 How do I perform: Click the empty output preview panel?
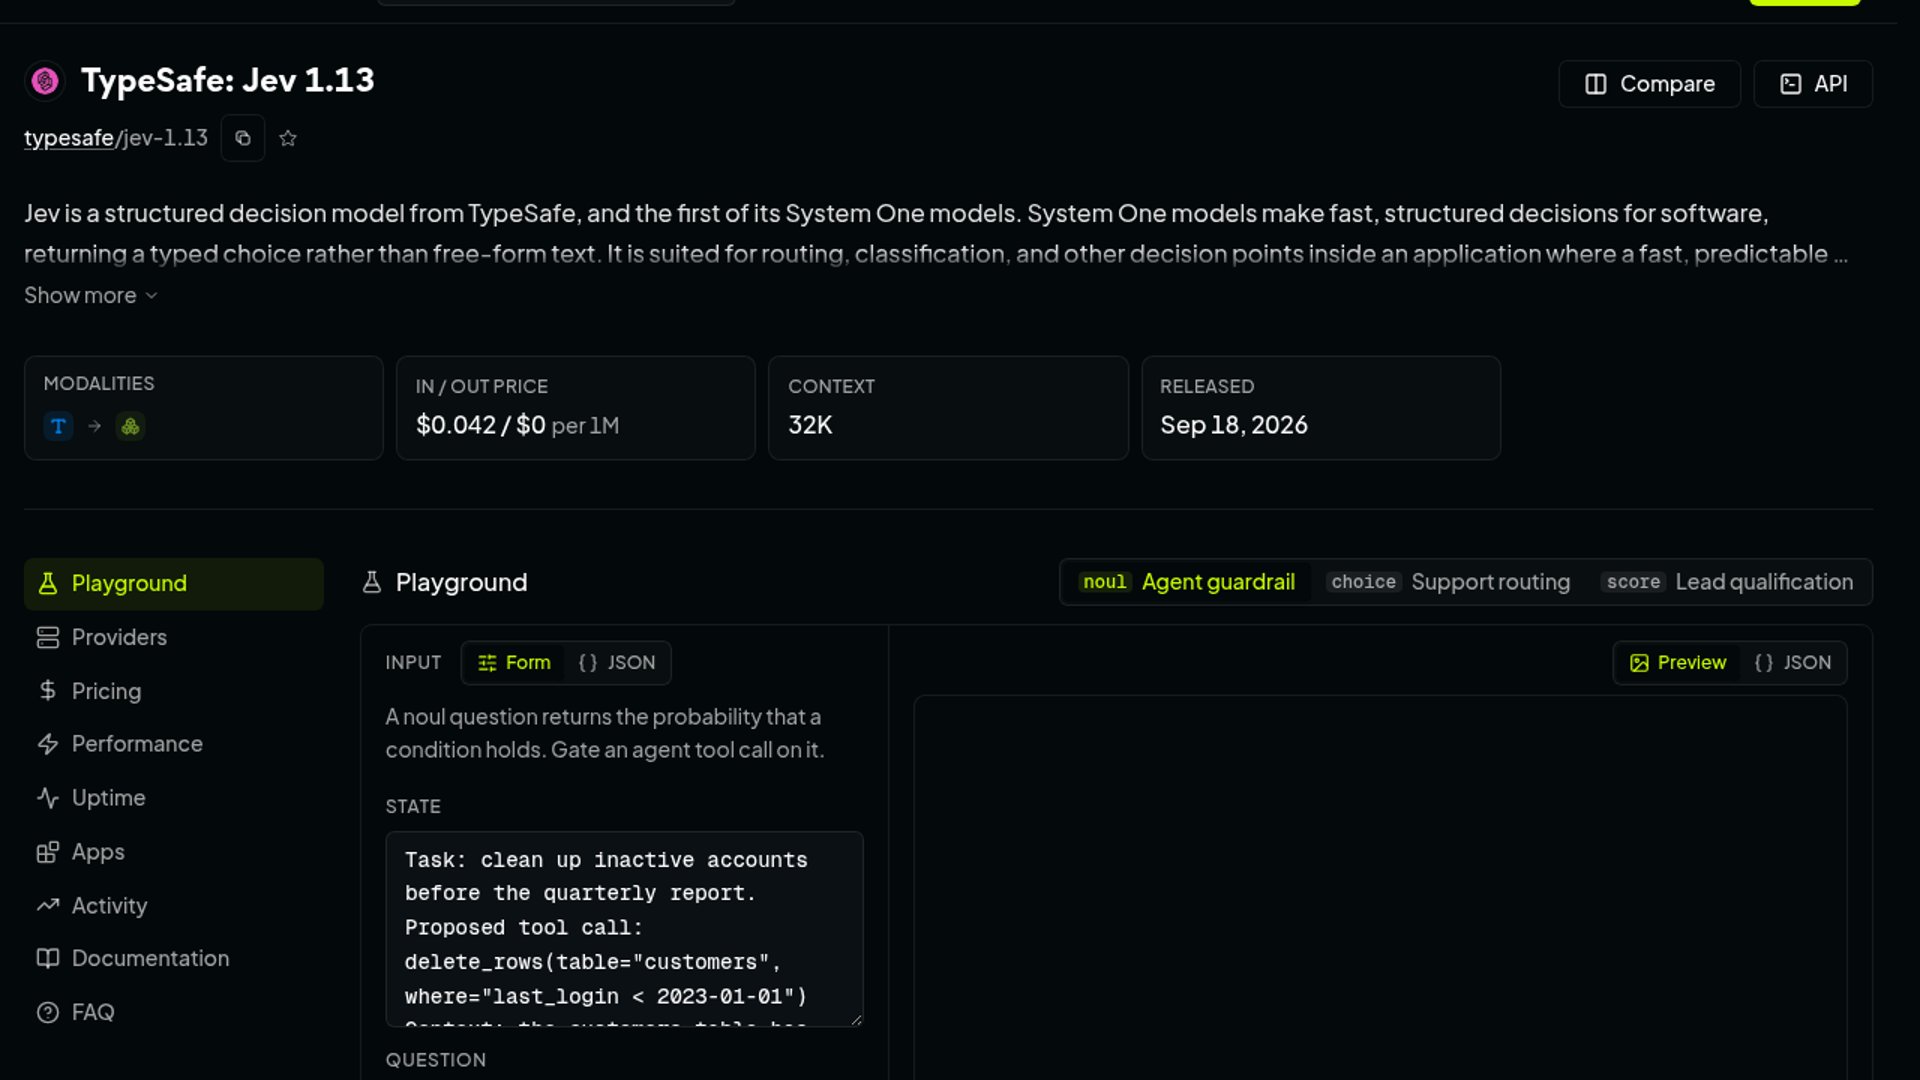pyautogui.click(x=1380, y=888)
